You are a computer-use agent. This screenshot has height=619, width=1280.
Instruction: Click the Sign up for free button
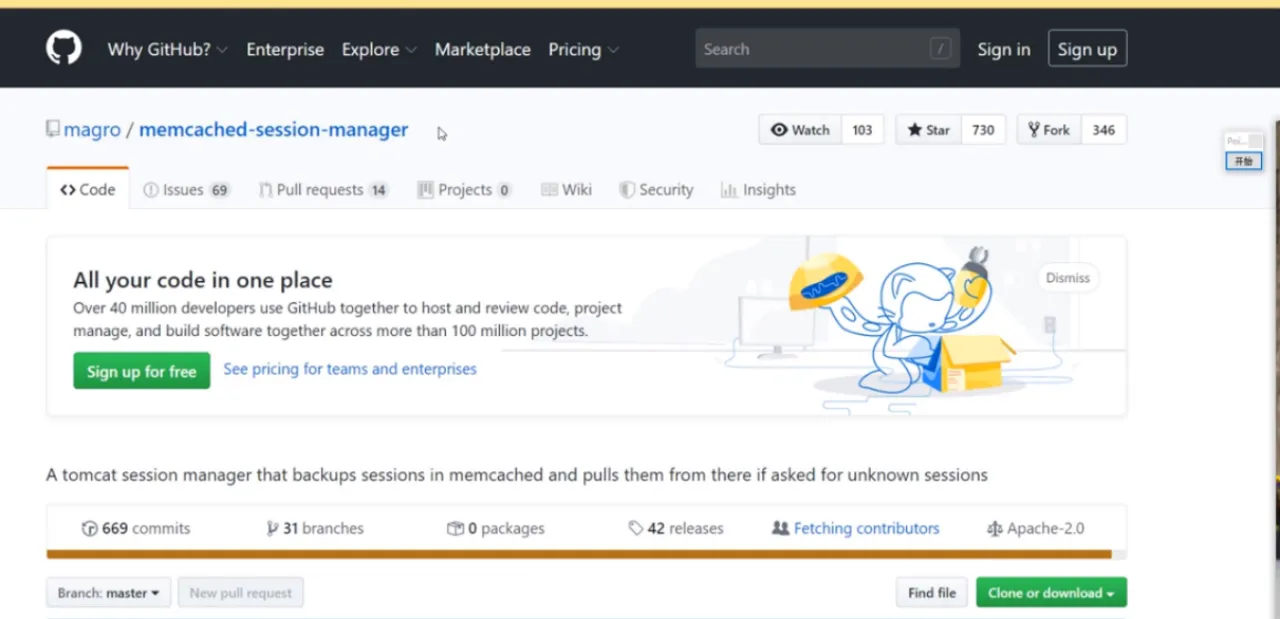141,371
